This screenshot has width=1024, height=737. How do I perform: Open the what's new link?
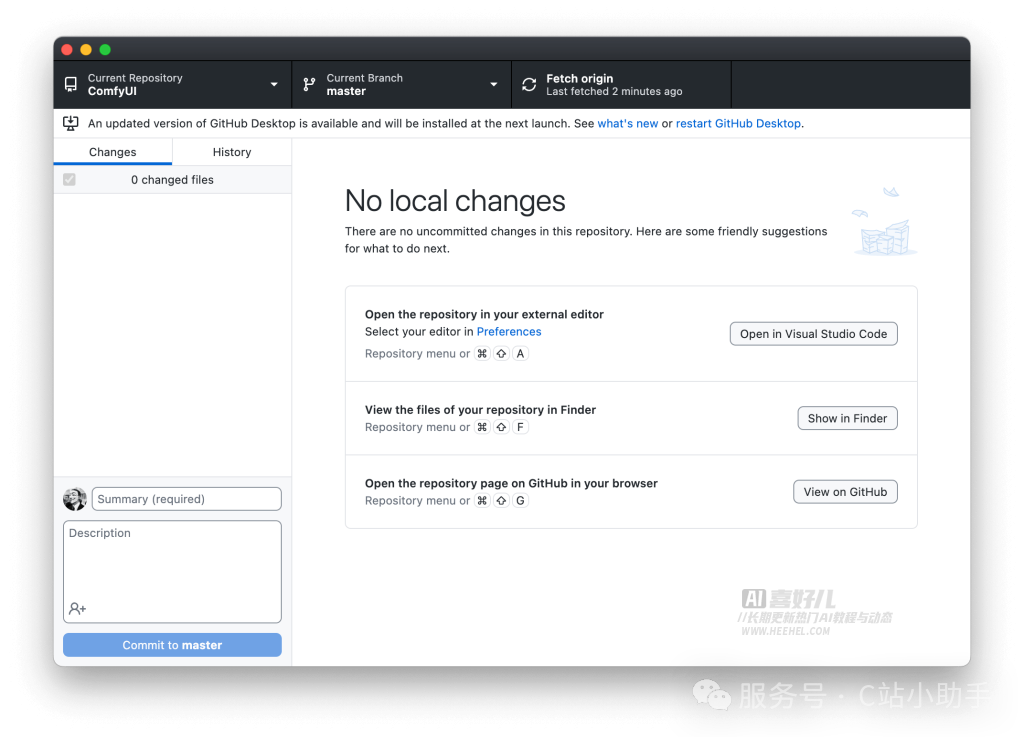click(628, 123)
